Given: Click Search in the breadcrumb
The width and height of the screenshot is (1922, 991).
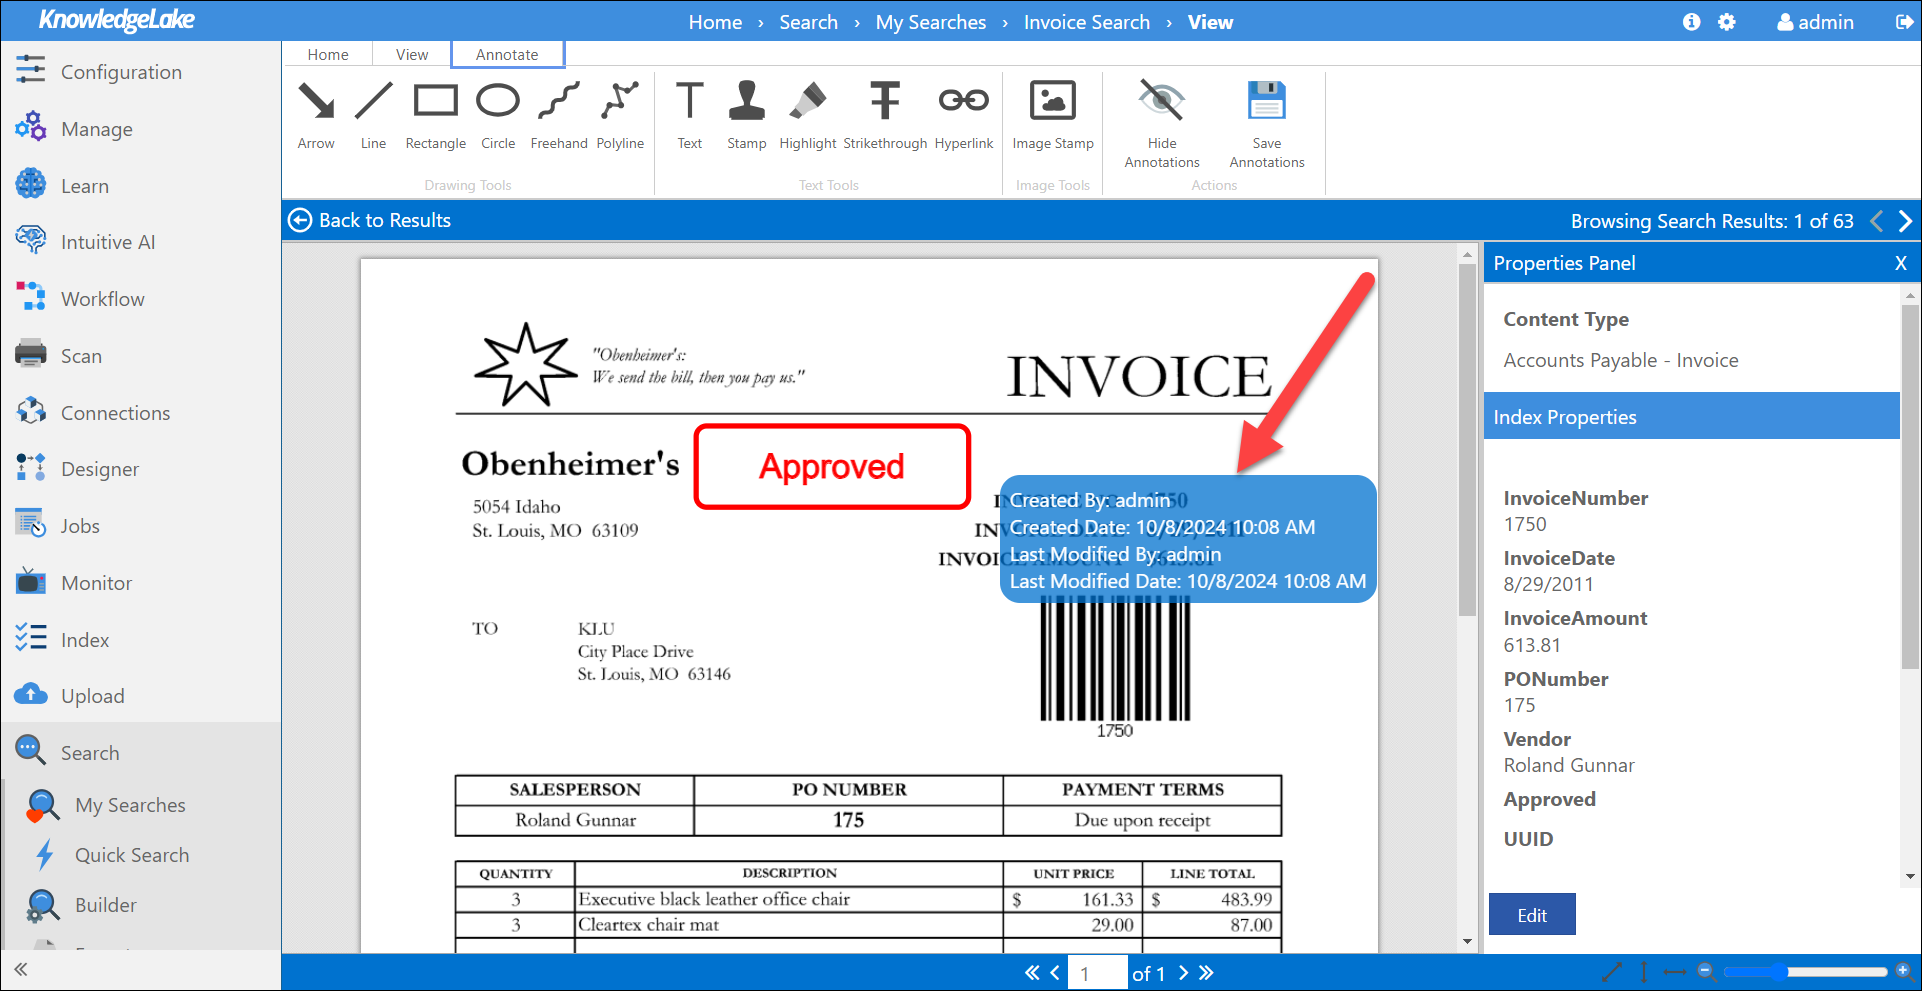Looking at the screenshot, I should [809, 22].
